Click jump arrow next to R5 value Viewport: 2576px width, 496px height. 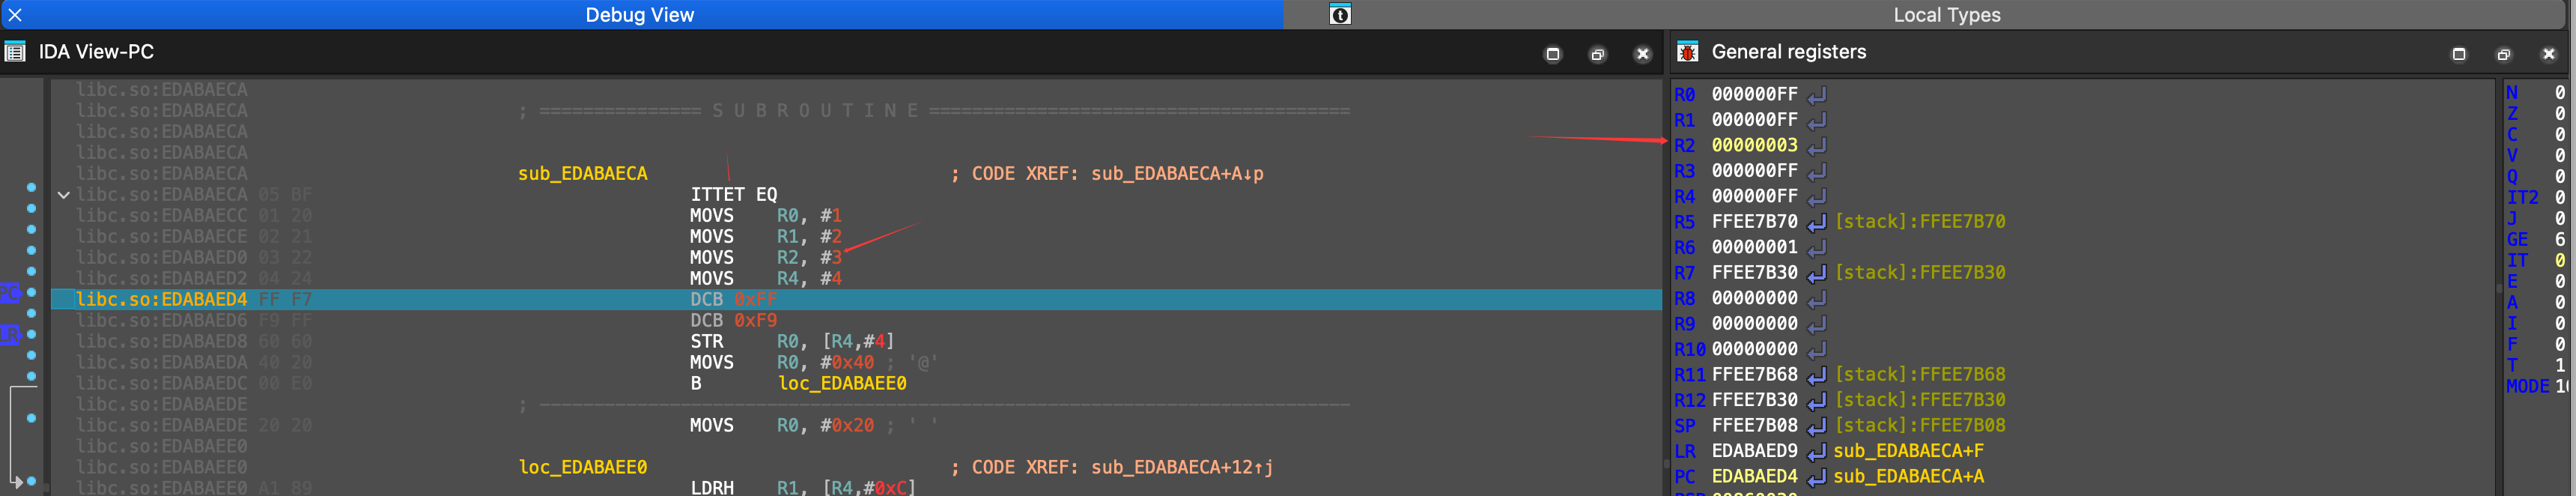pos(1816,222)
